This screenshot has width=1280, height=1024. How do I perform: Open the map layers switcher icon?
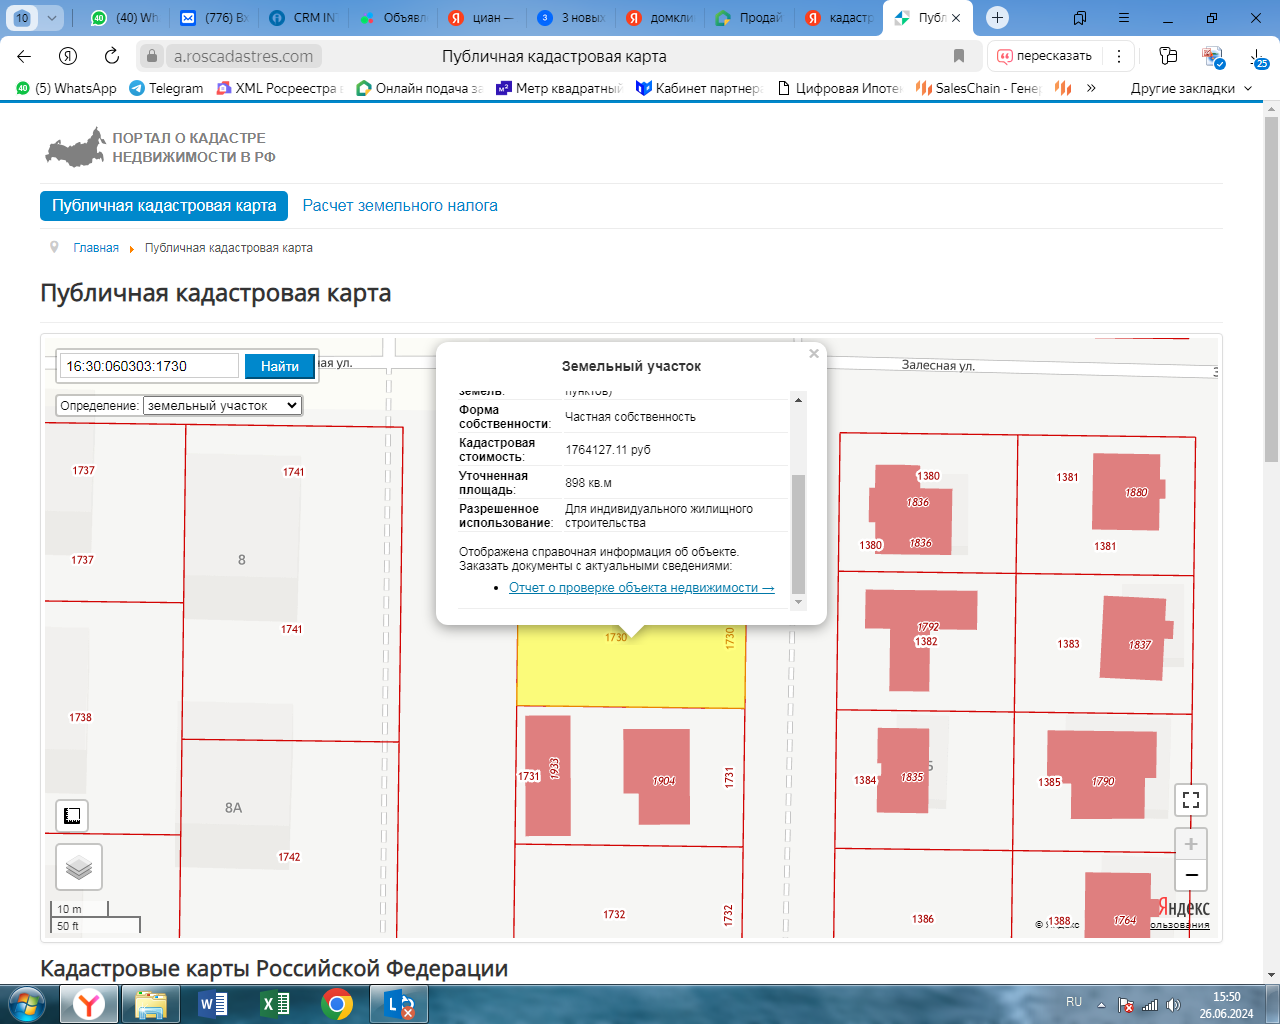[79, 867]
